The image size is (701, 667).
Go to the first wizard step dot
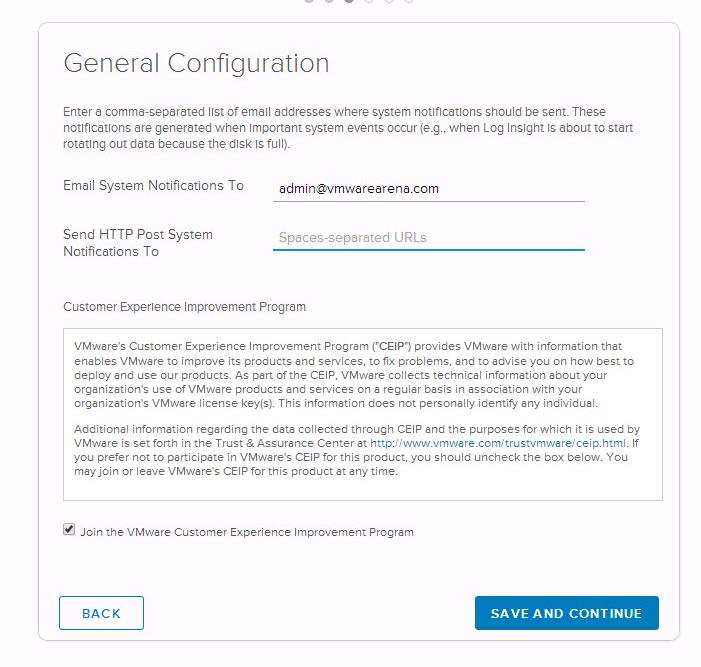click(x=308, y=1)
